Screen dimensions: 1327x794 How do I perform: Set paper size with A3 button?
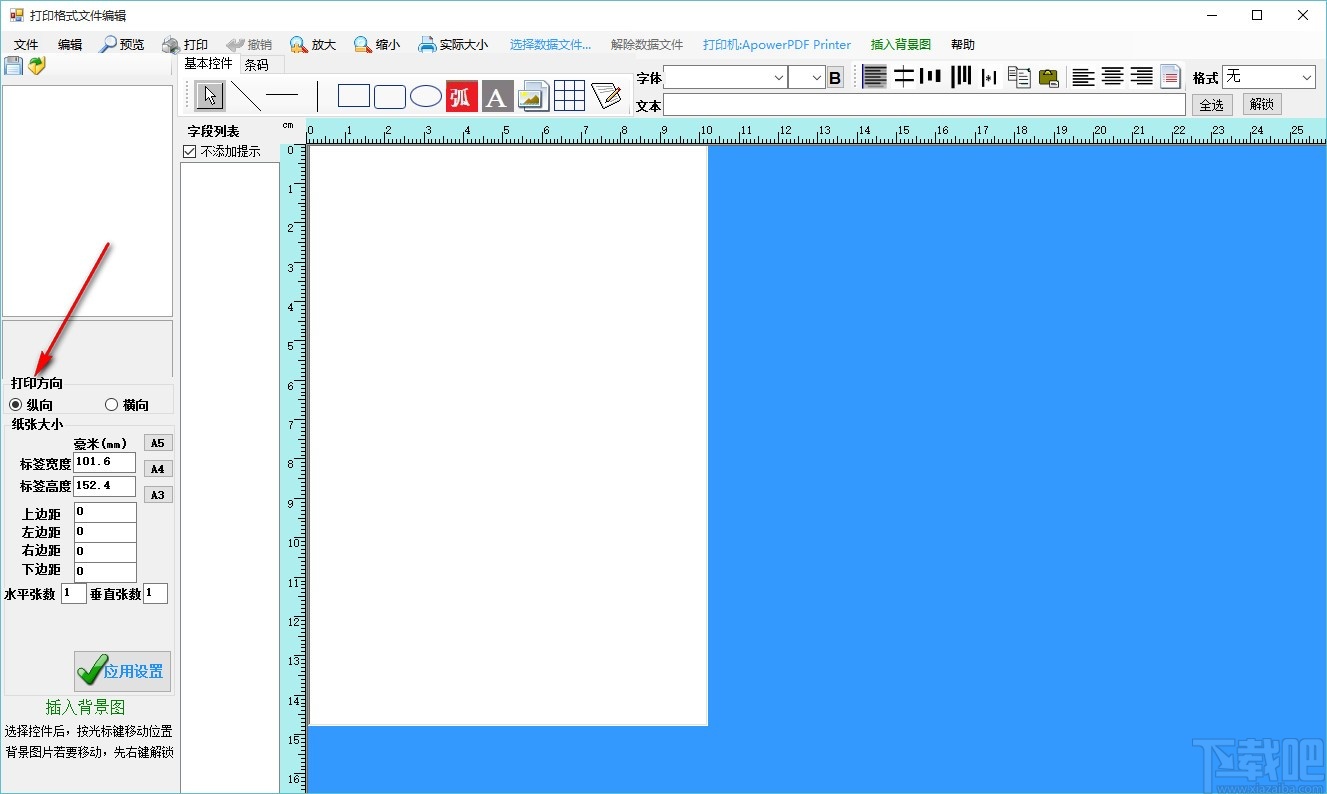pos(158,495)
